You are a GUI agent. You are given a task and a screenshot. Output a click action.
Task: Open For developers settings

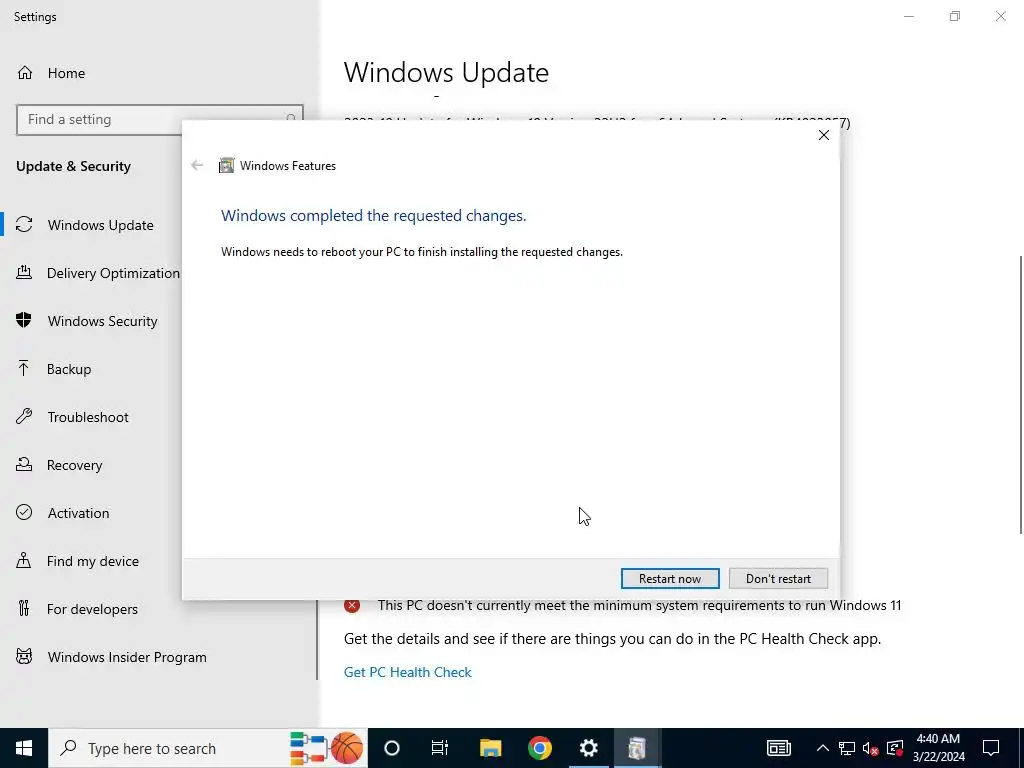(92, 609)
